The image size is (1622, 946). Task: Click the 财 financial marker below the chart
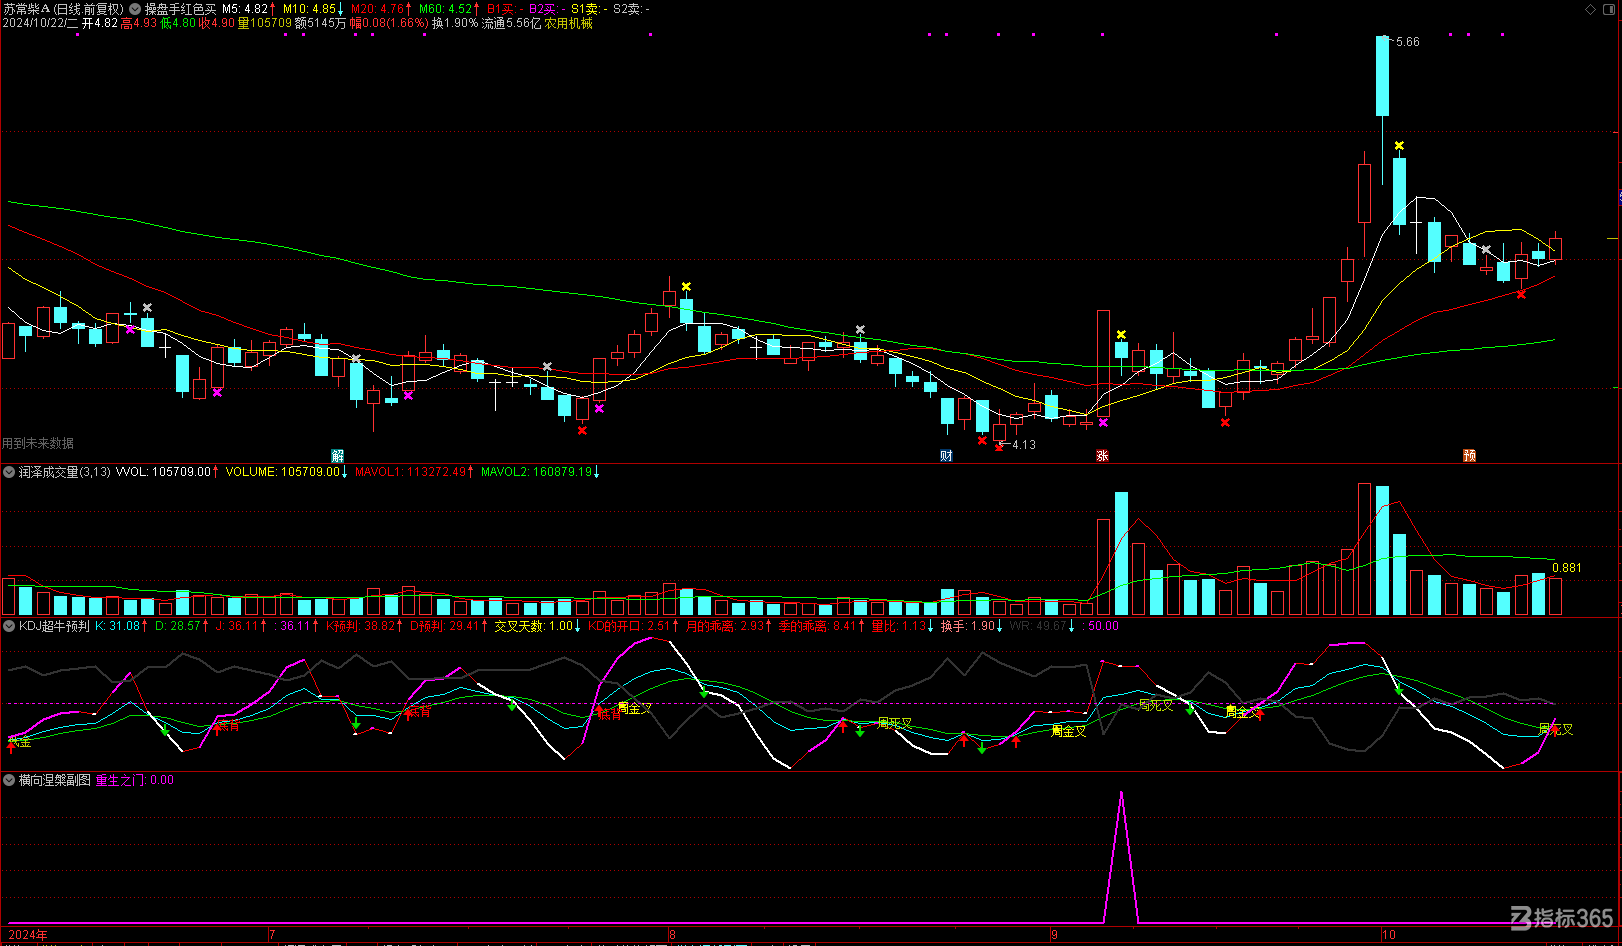tap(946, 456)
